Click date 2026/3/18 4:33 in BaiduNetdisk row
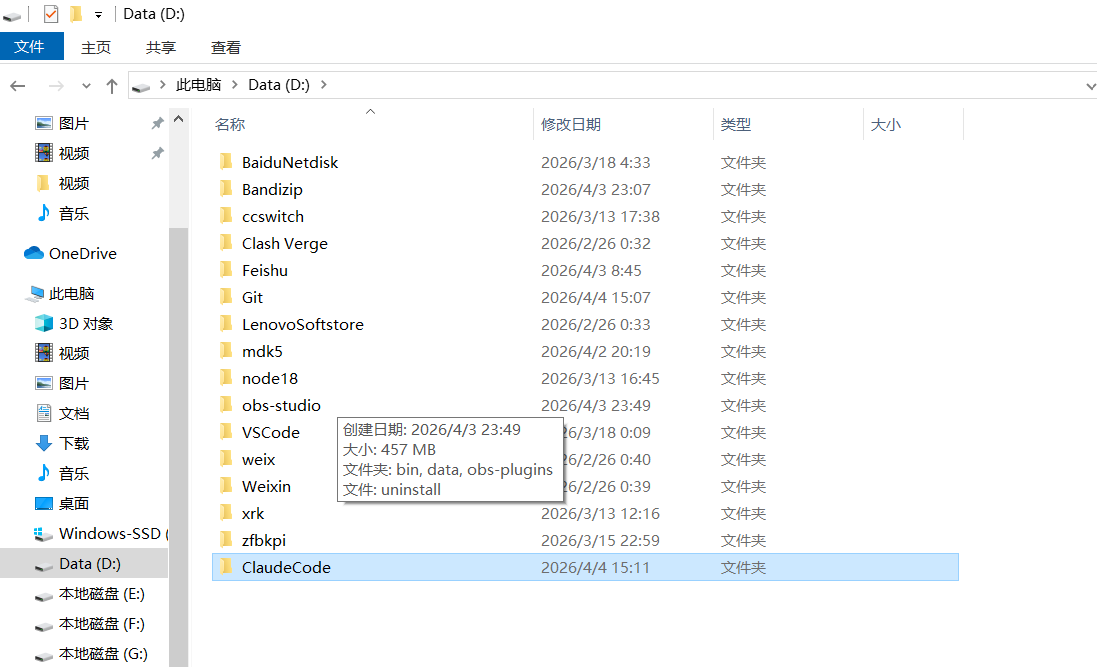 click(x=595, y=162)
